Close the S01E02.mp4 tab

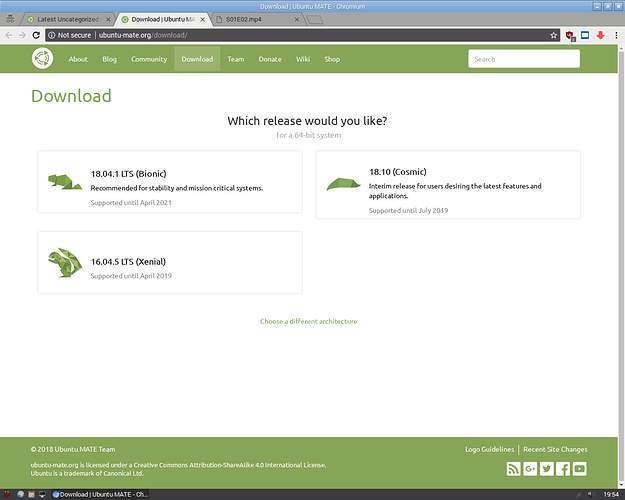(x=297, y=19)
